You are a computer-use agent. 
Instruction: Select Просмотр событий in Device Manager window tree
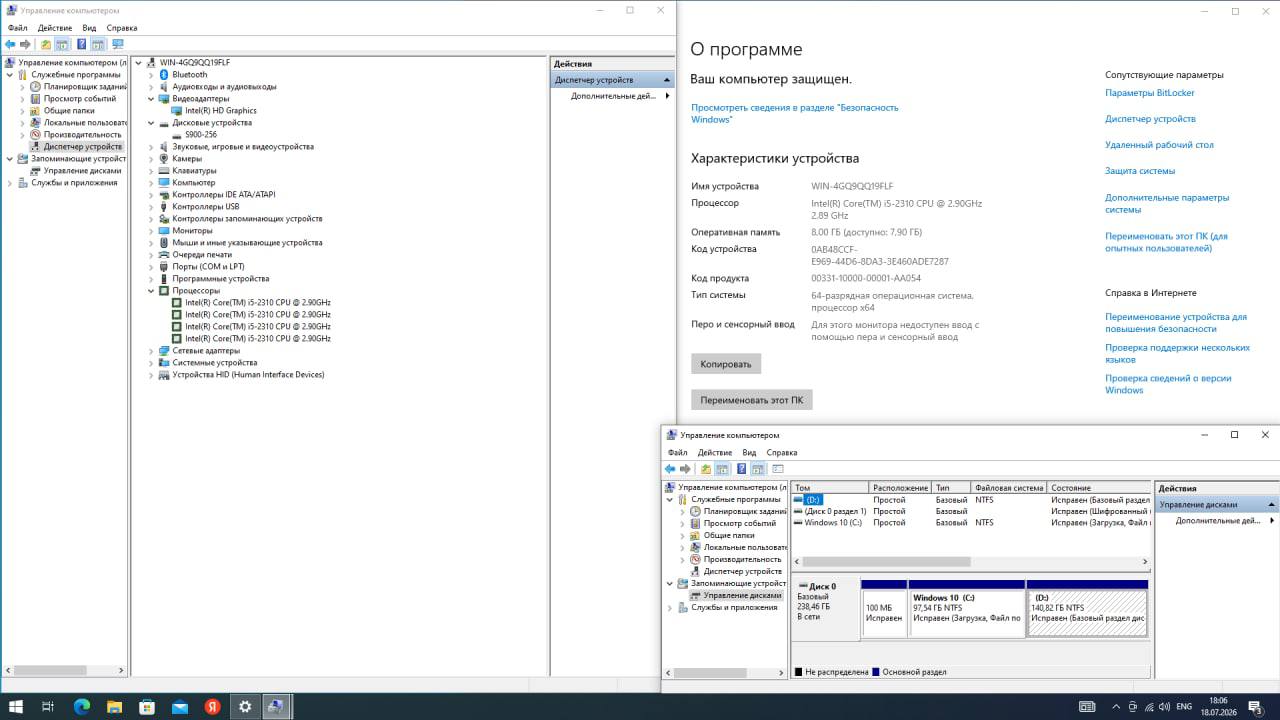(79, 99)
